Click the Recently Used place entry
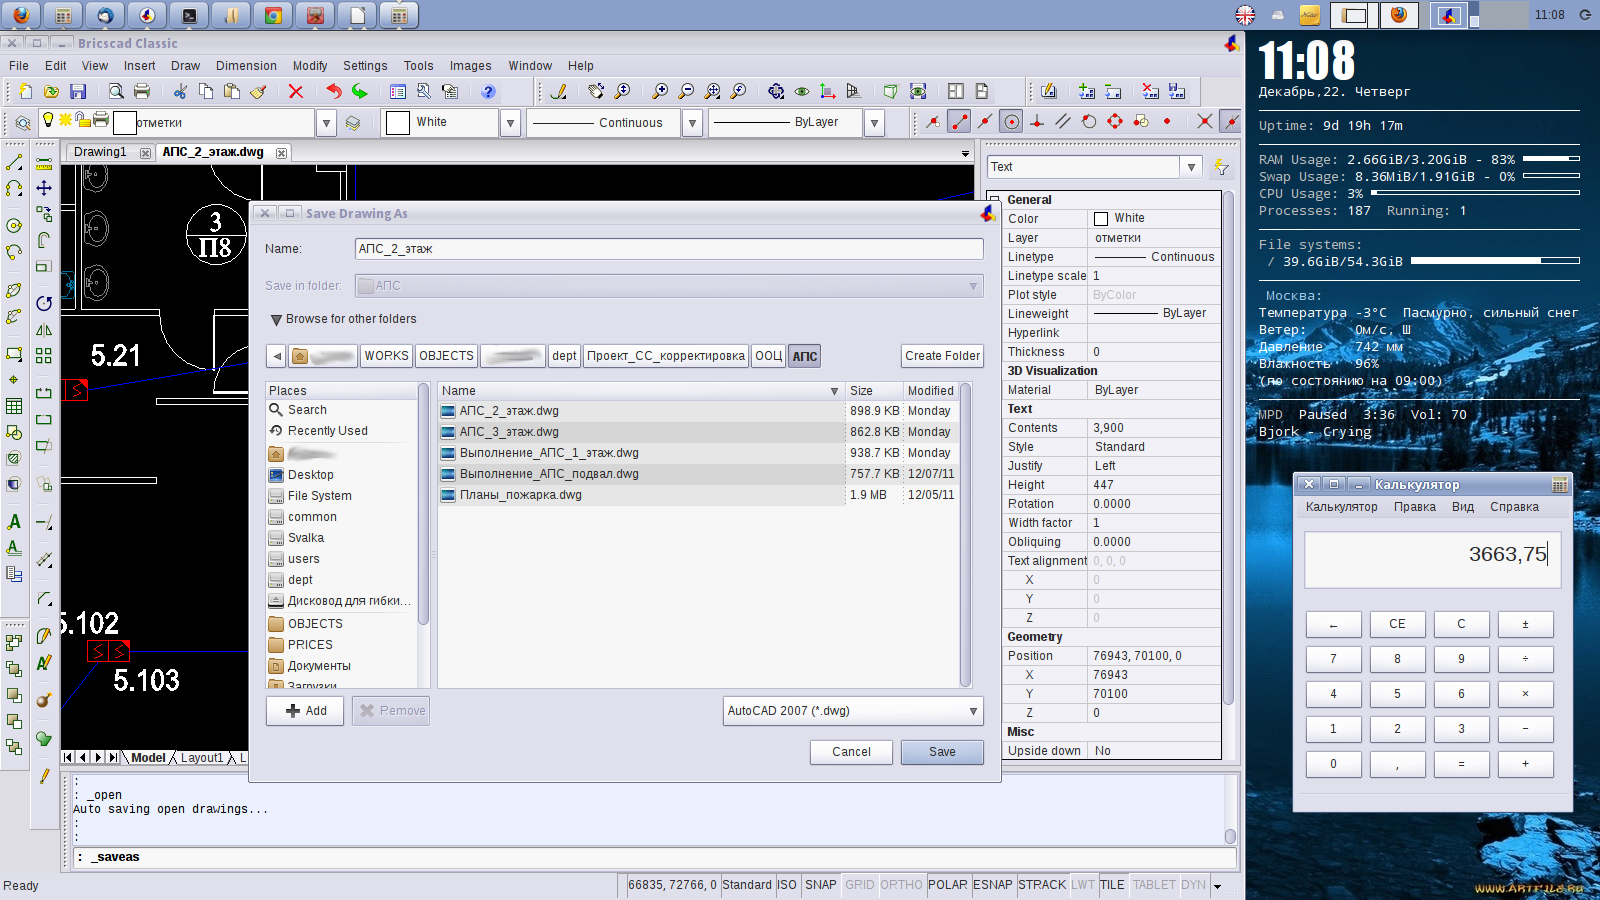The image size is (1600, 900). (x=327, y=431)
